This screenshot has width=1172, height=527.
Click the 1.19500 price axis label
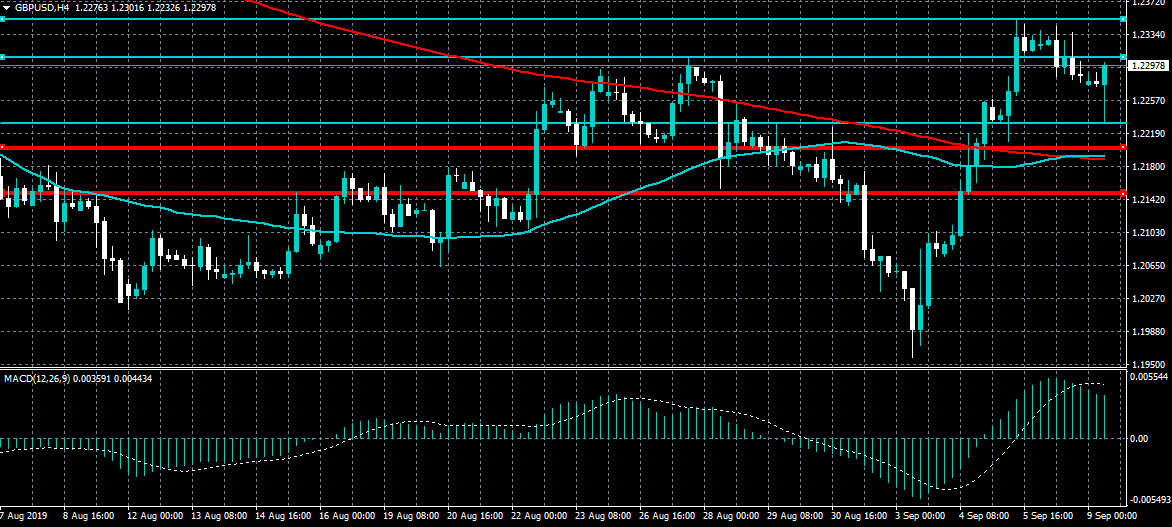[1148, 364]
